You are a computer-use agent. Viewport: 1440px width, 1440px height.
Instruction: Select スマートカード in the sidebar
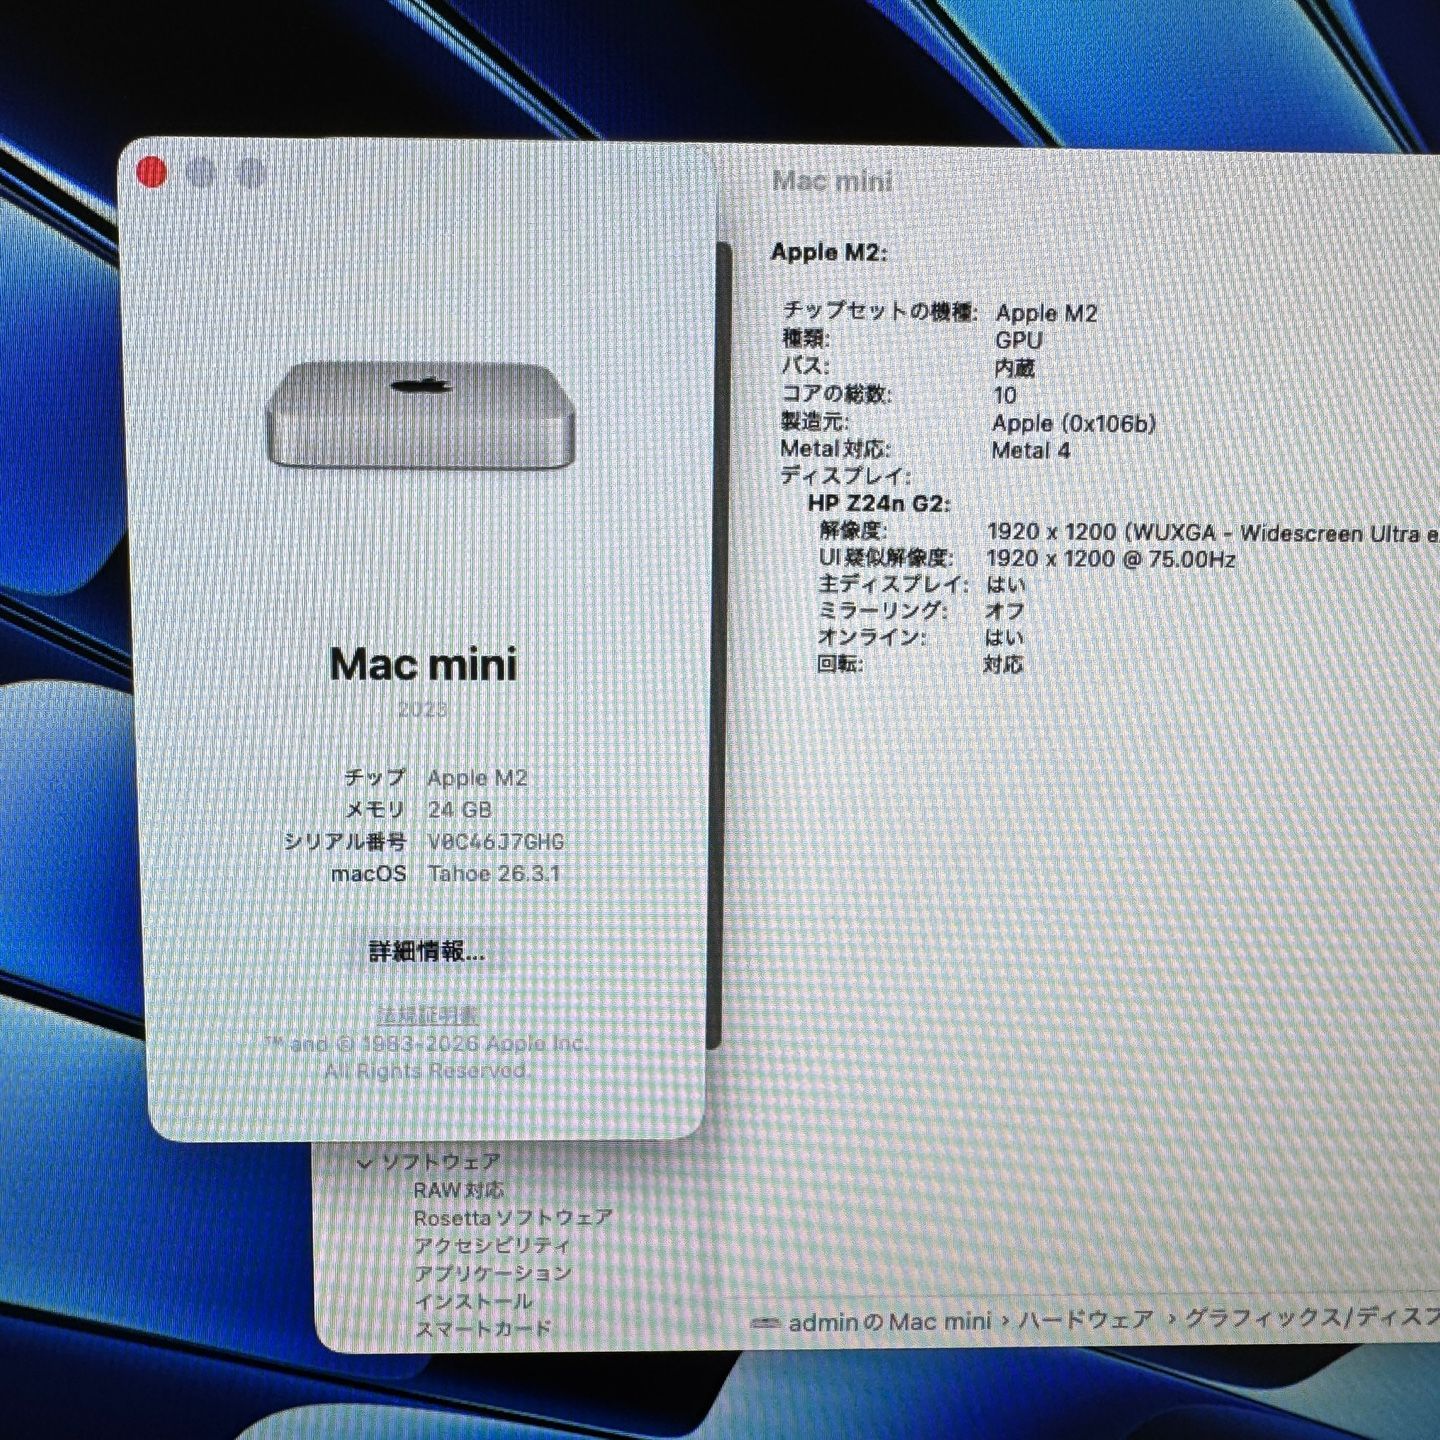482,1329
